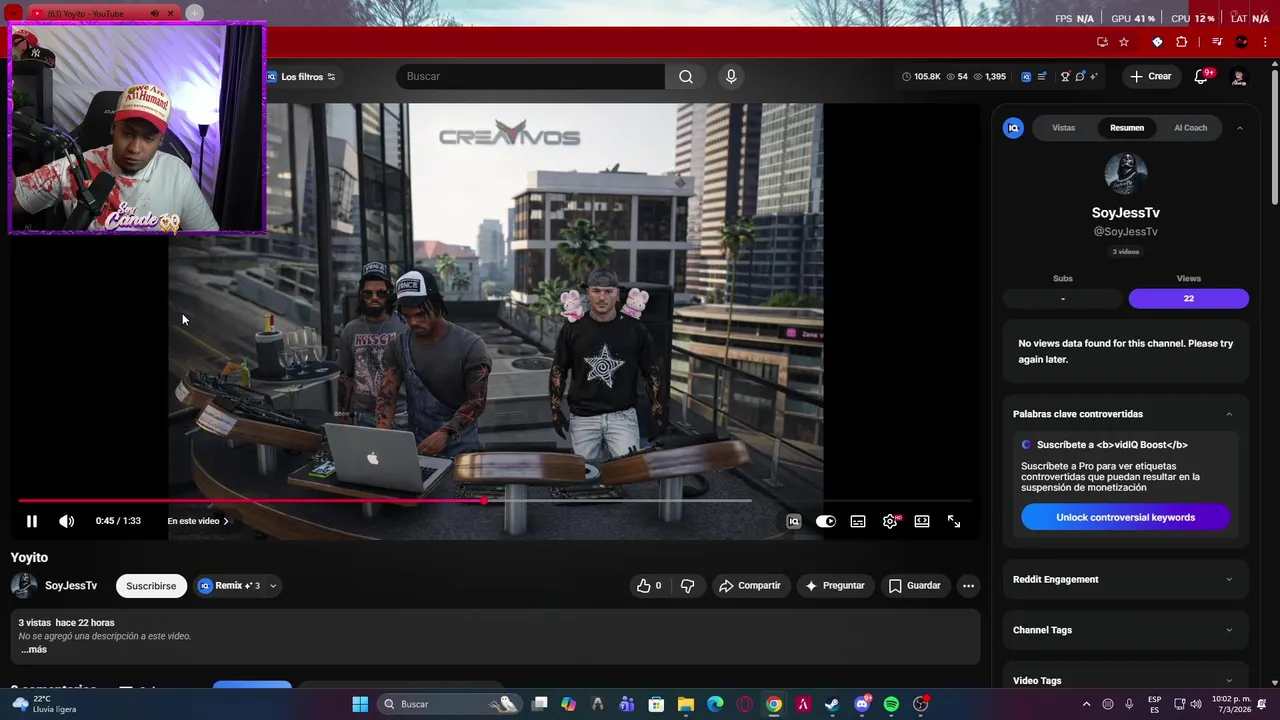1280x720 pixels.
Task: Open a new browser tab with the plus
Action: pyautogui.click(x=194, y=13)
